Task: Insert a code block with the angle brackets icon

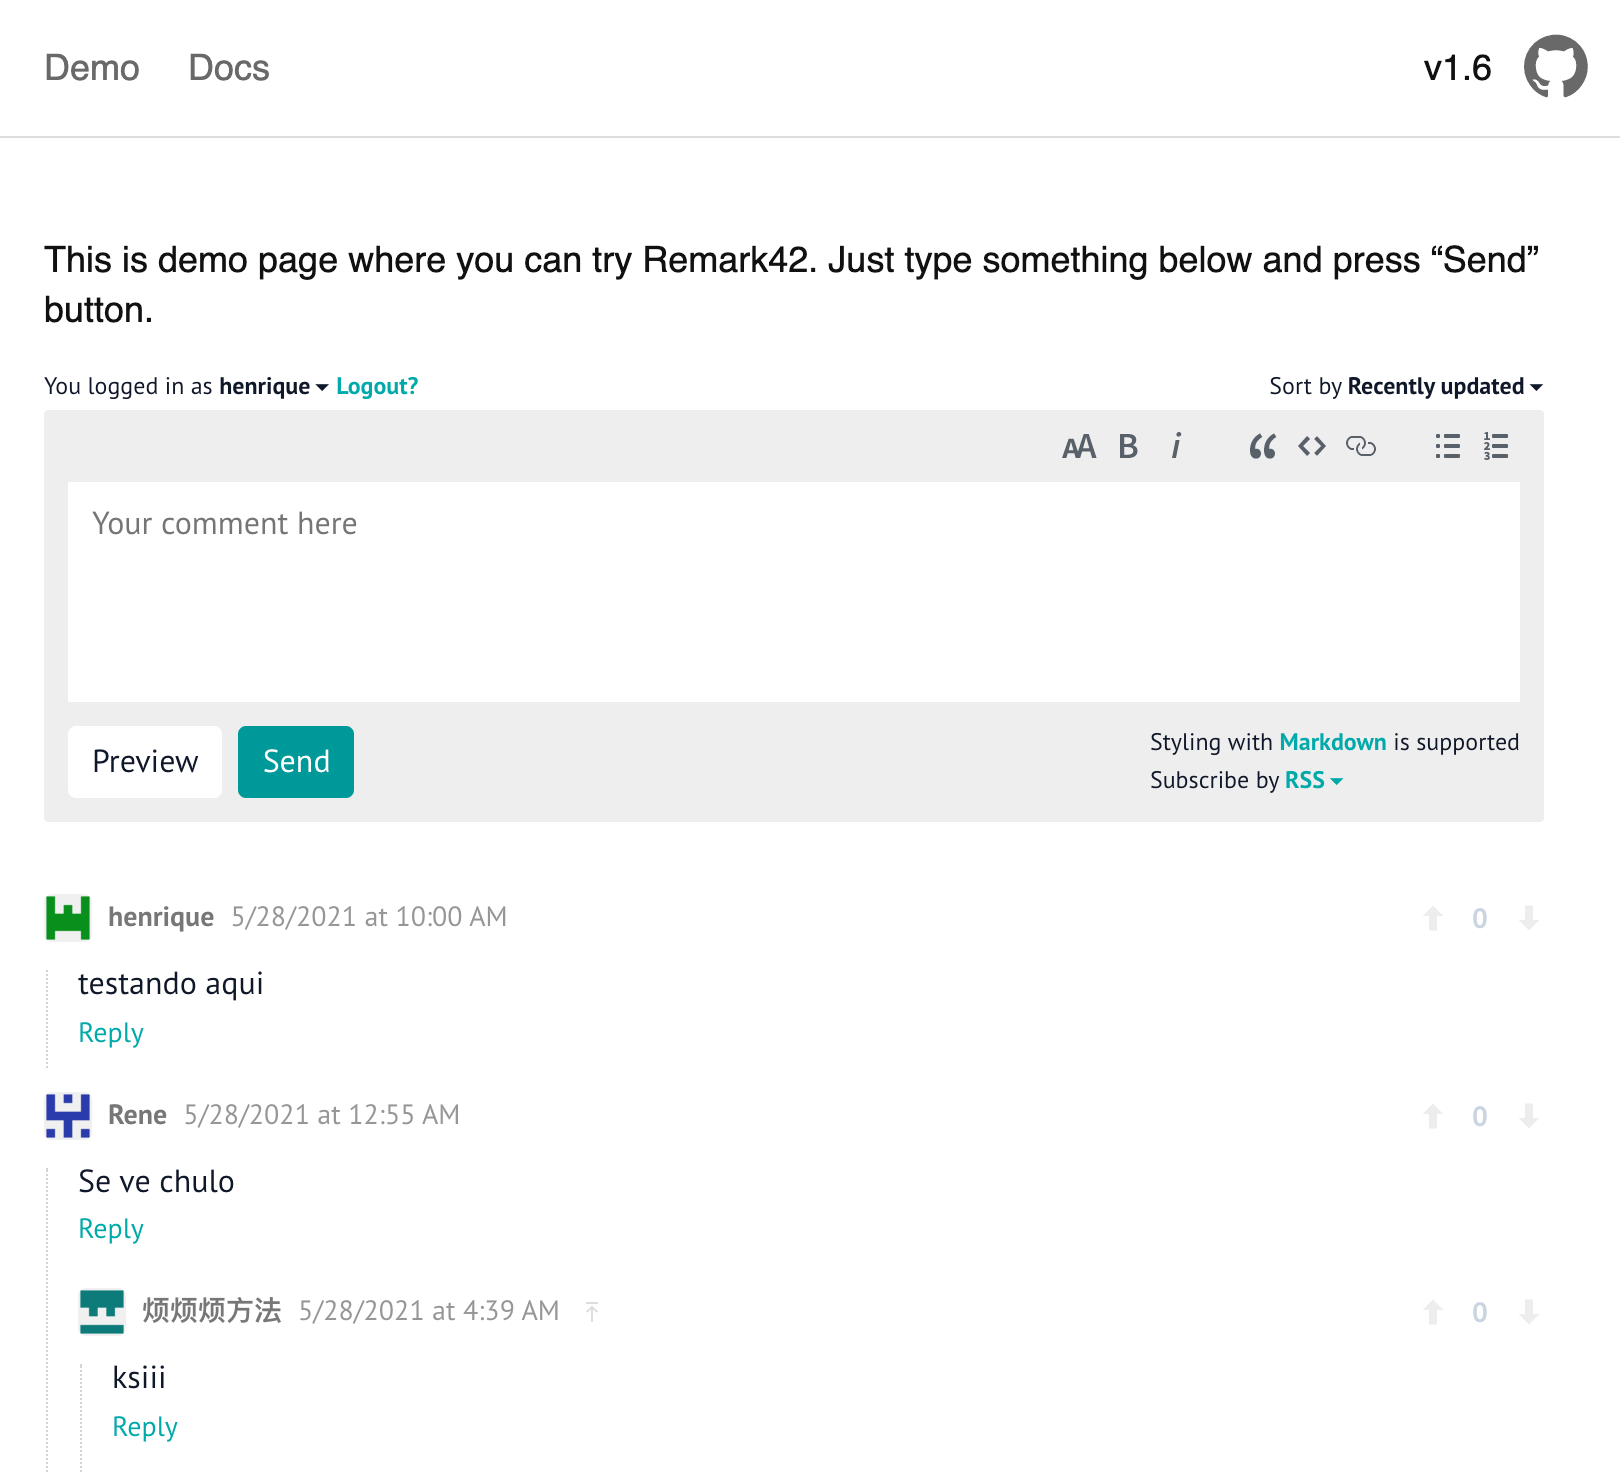Action: point(1312,446)
